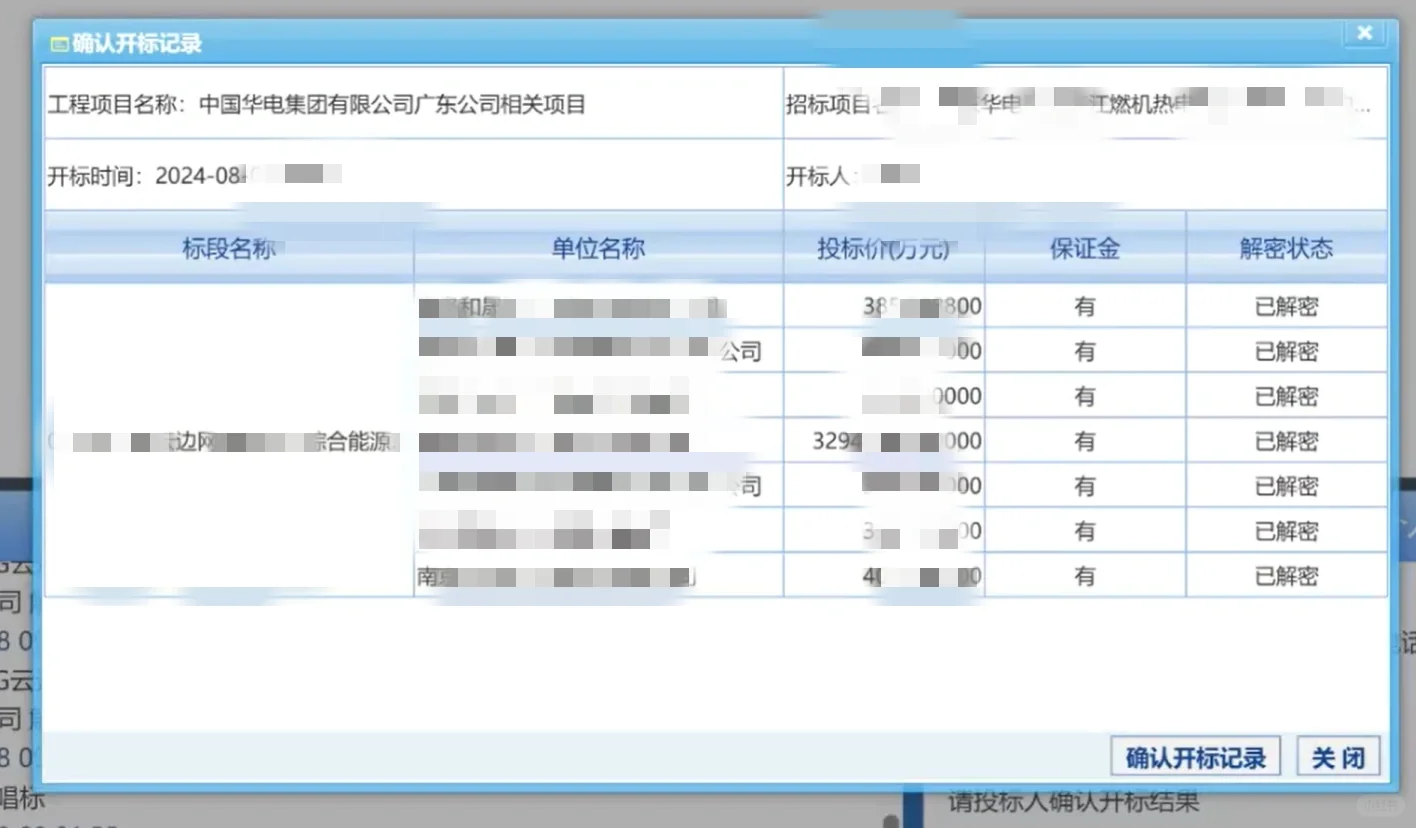Click the 投标价(万元) column header

tap(883, 249)
